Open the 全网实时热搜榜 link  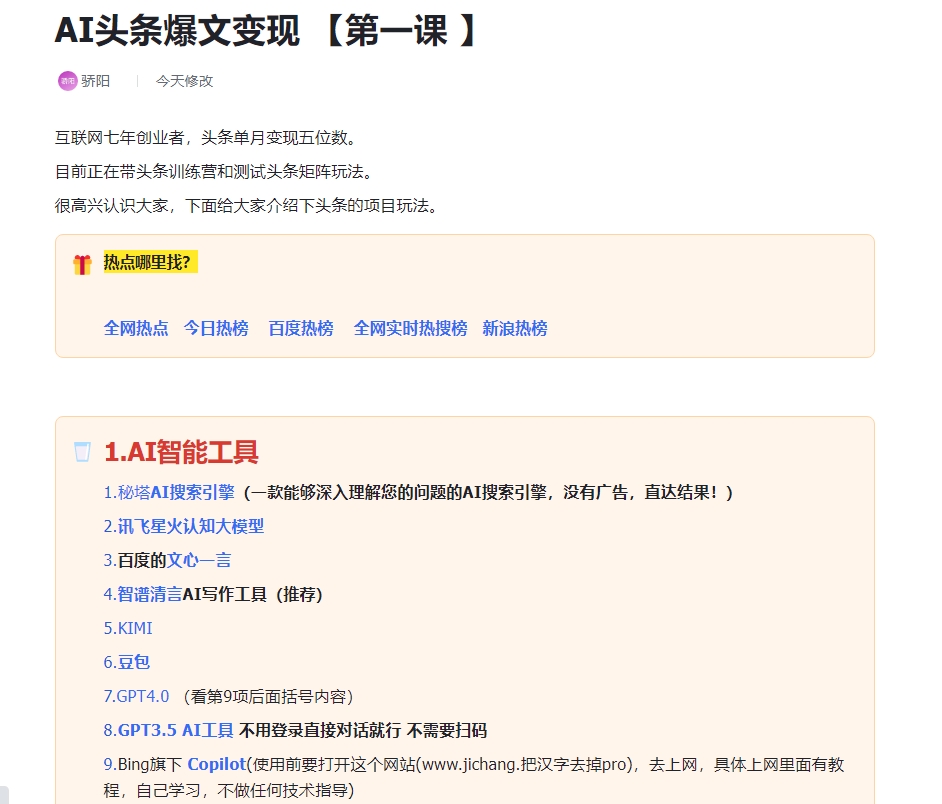pos(410,328)
